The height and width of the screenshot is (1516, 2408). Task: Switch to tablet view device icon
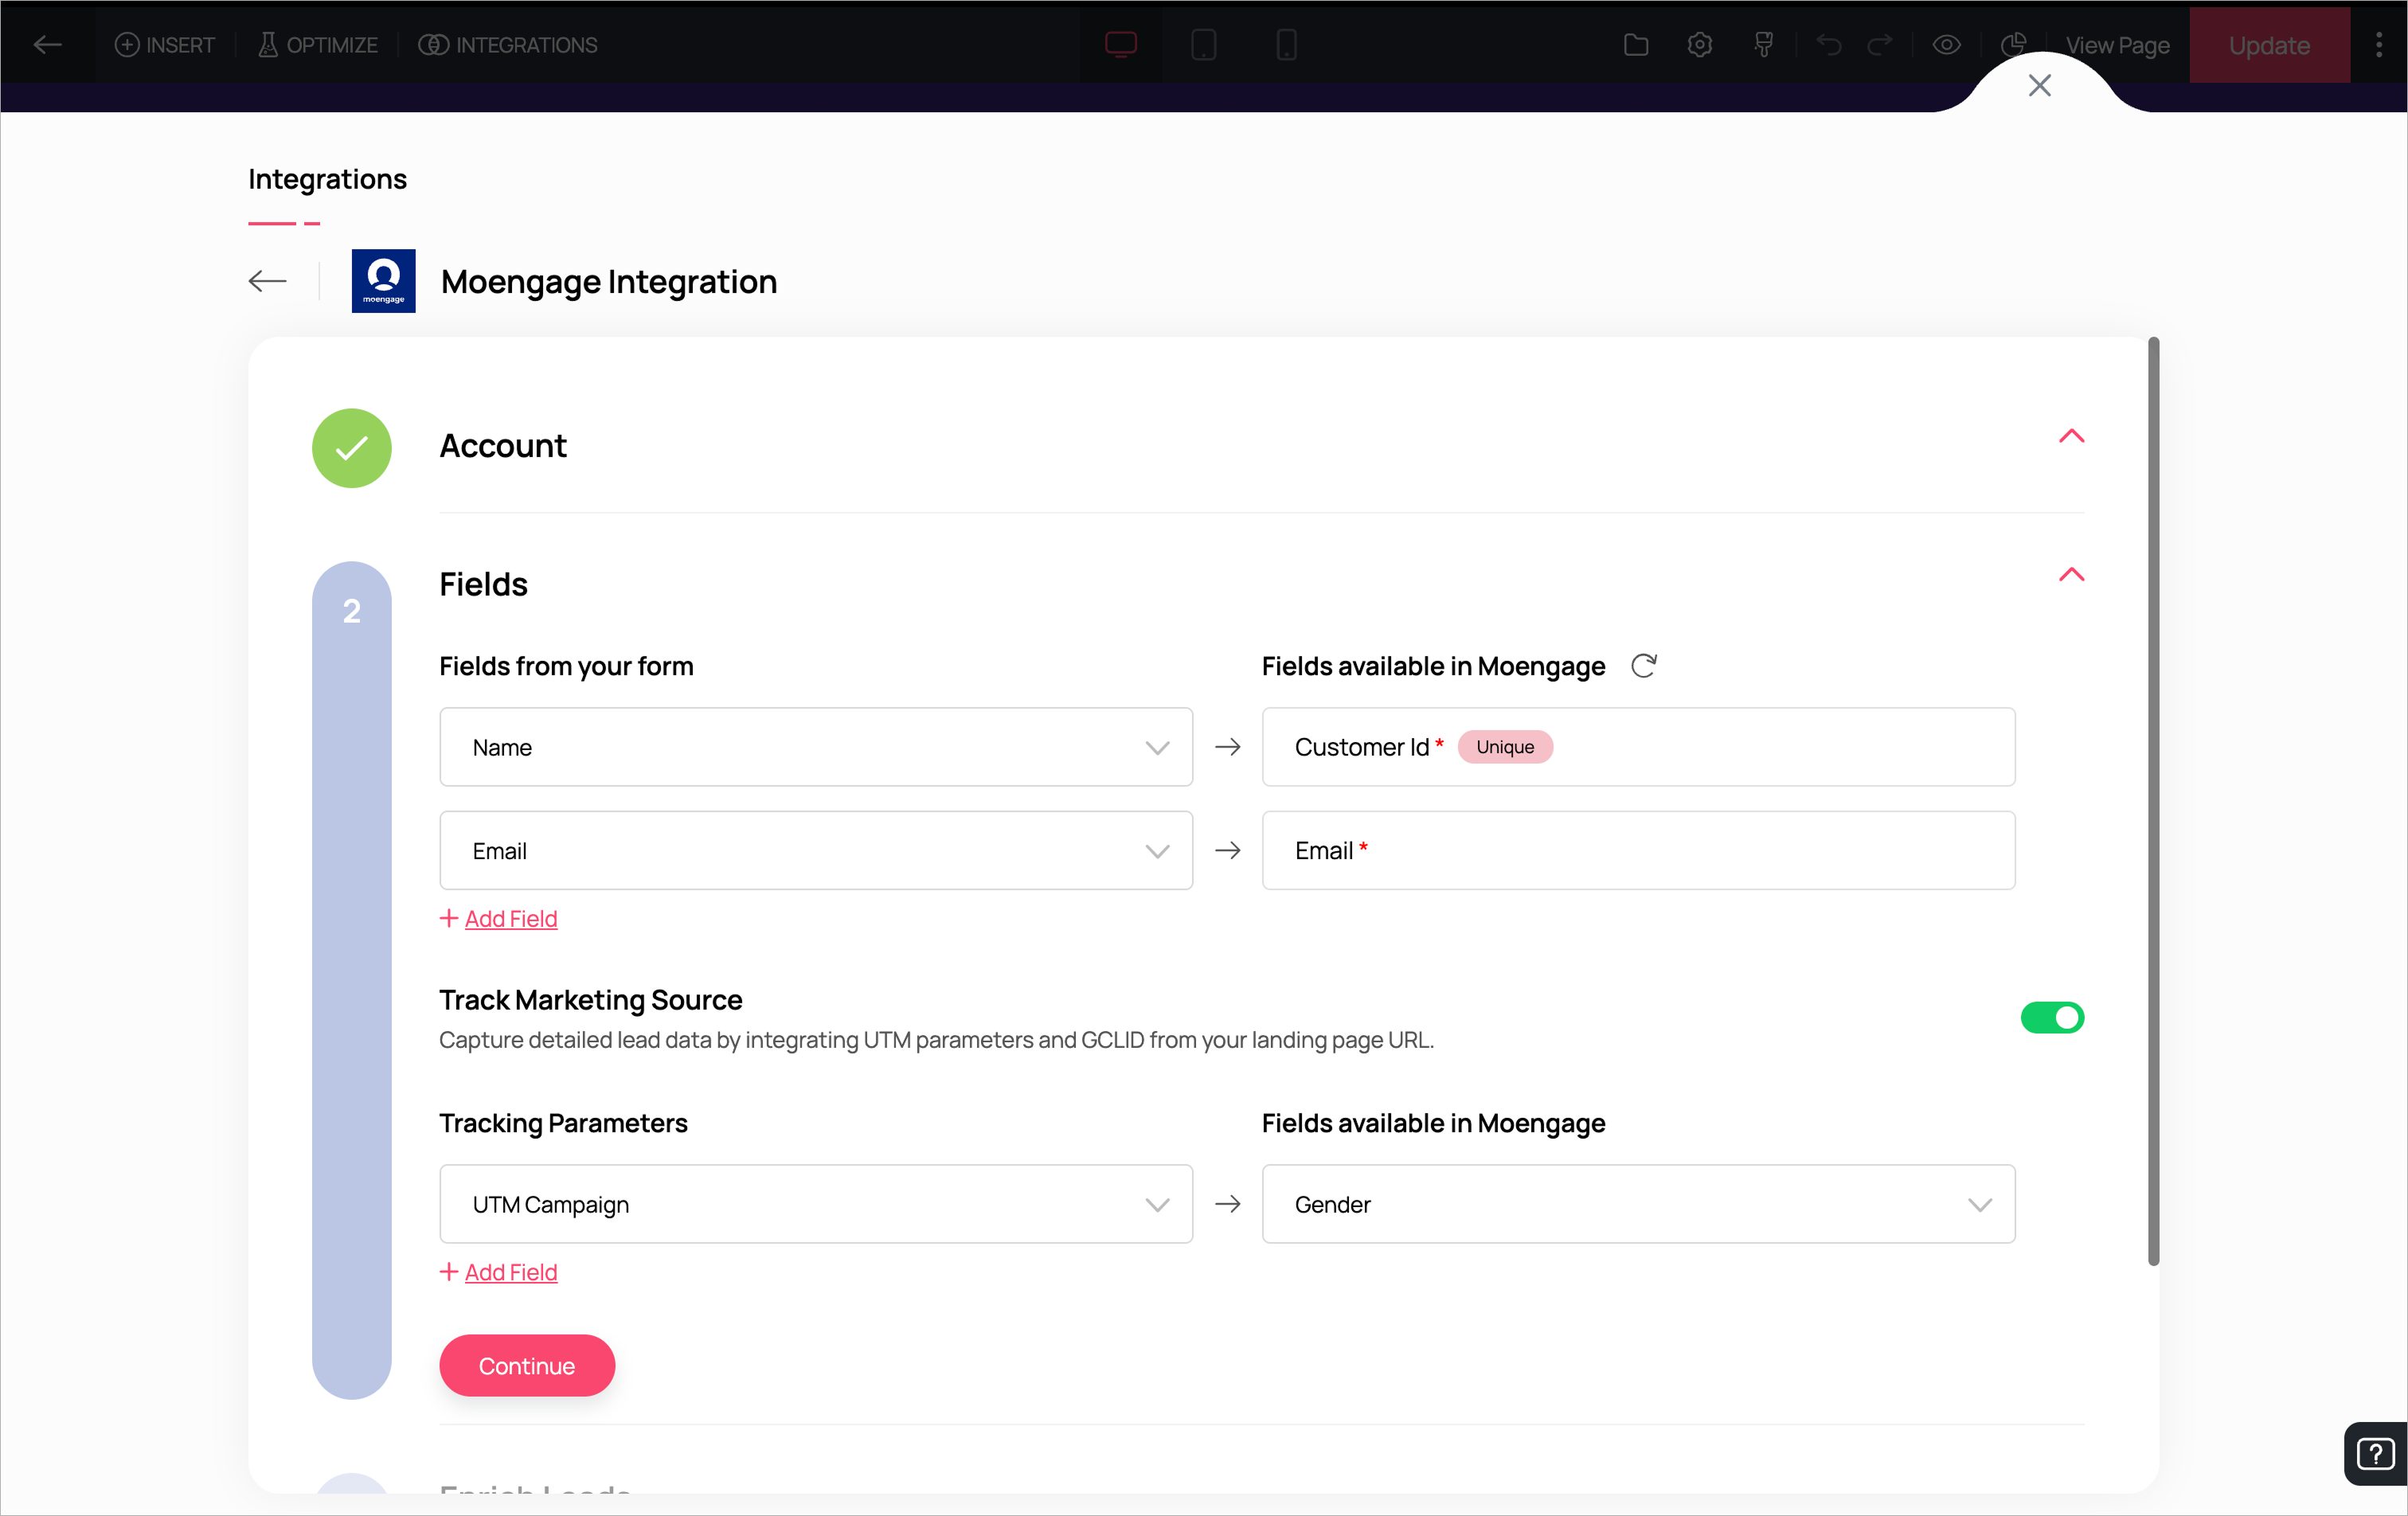(1203, 45)
